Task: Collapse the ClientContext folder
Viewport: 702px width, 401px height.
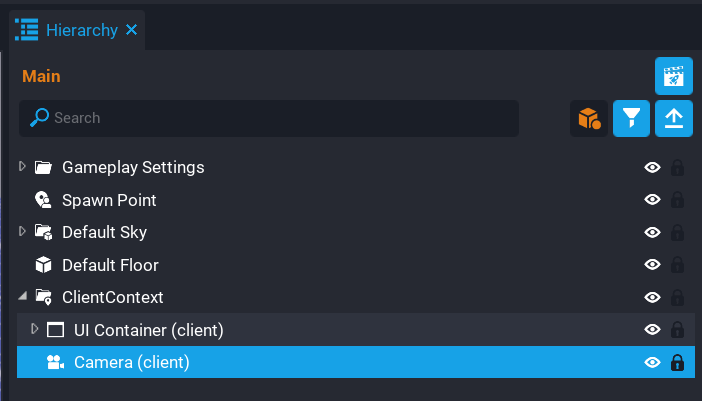Action: [x=23, y=297]
